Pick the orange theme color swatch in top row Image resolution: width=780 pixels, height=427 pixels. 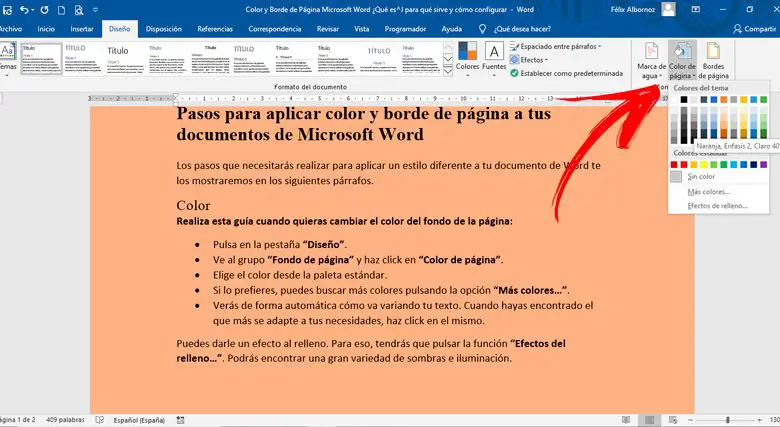[724, 100]
